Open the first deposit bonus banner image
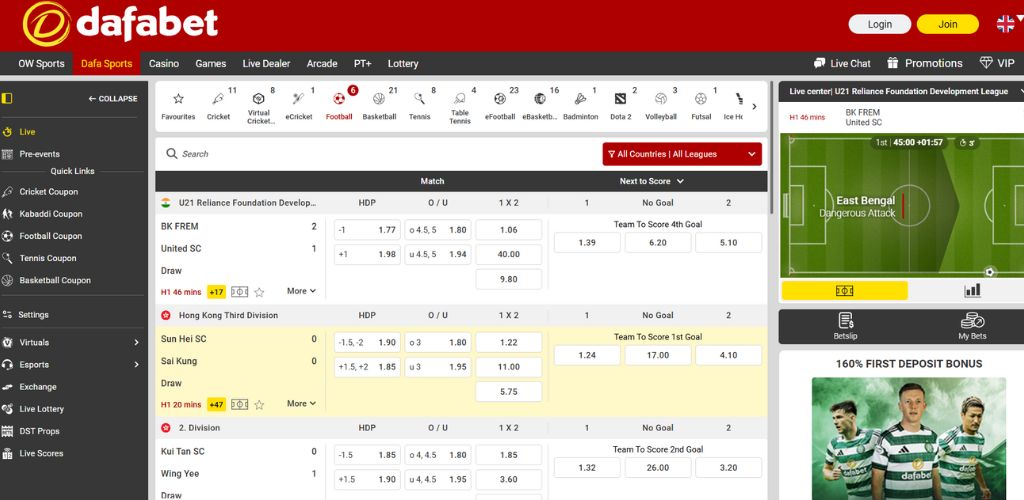Screen dimensions: 1024x500 coord(909,439)
